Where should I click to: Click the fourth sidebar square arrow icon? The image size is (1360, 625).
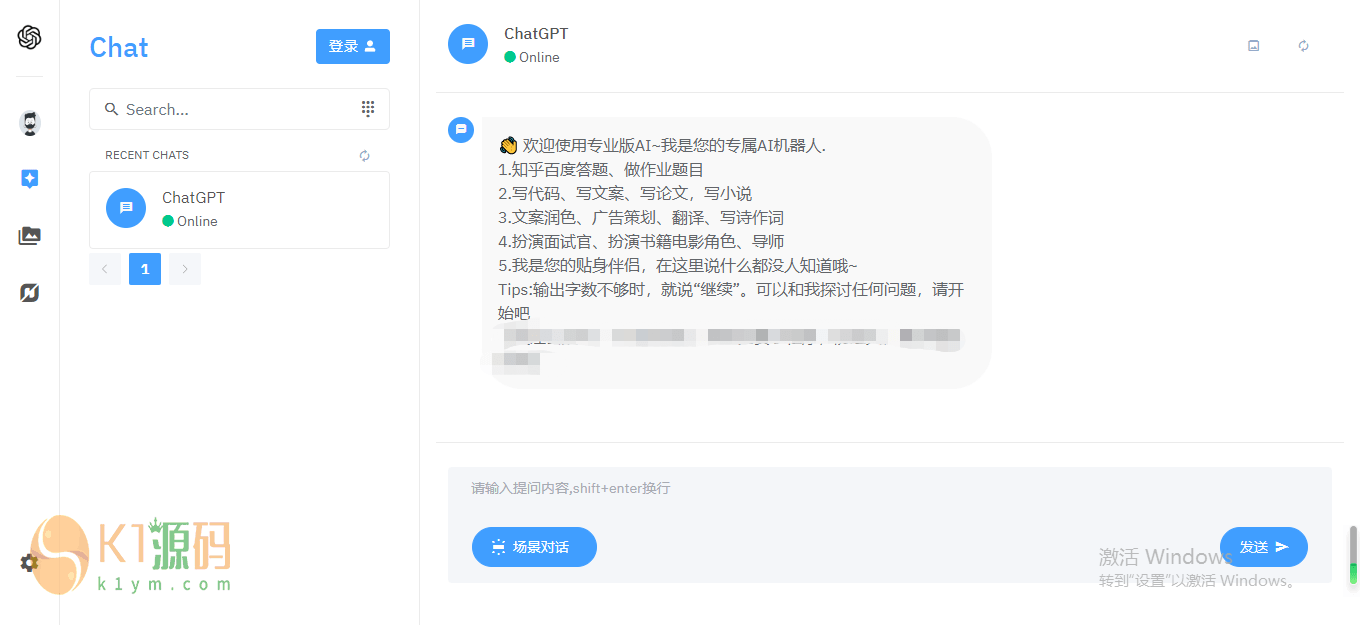coord(30,293)
